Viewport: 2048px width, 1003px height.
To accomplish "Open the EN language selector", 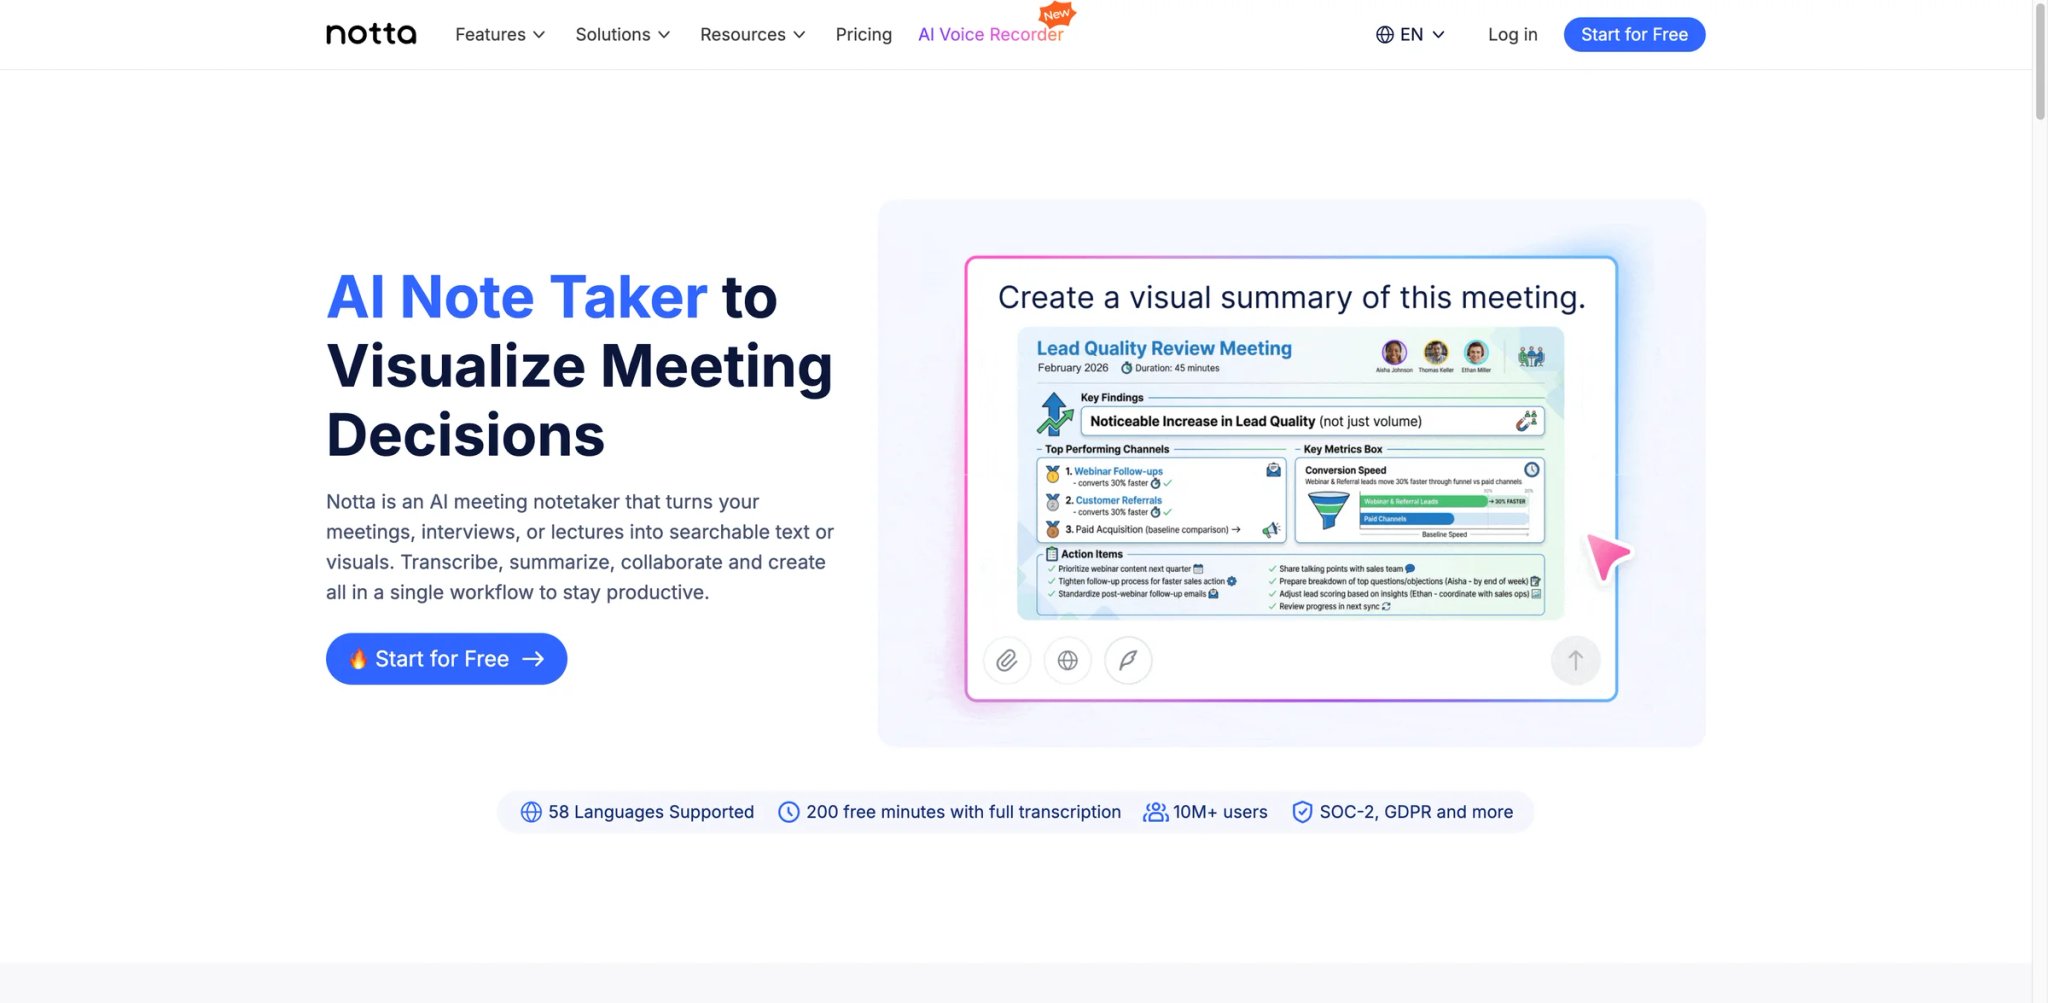I will pyautogui.click(x=1410, y=34).
